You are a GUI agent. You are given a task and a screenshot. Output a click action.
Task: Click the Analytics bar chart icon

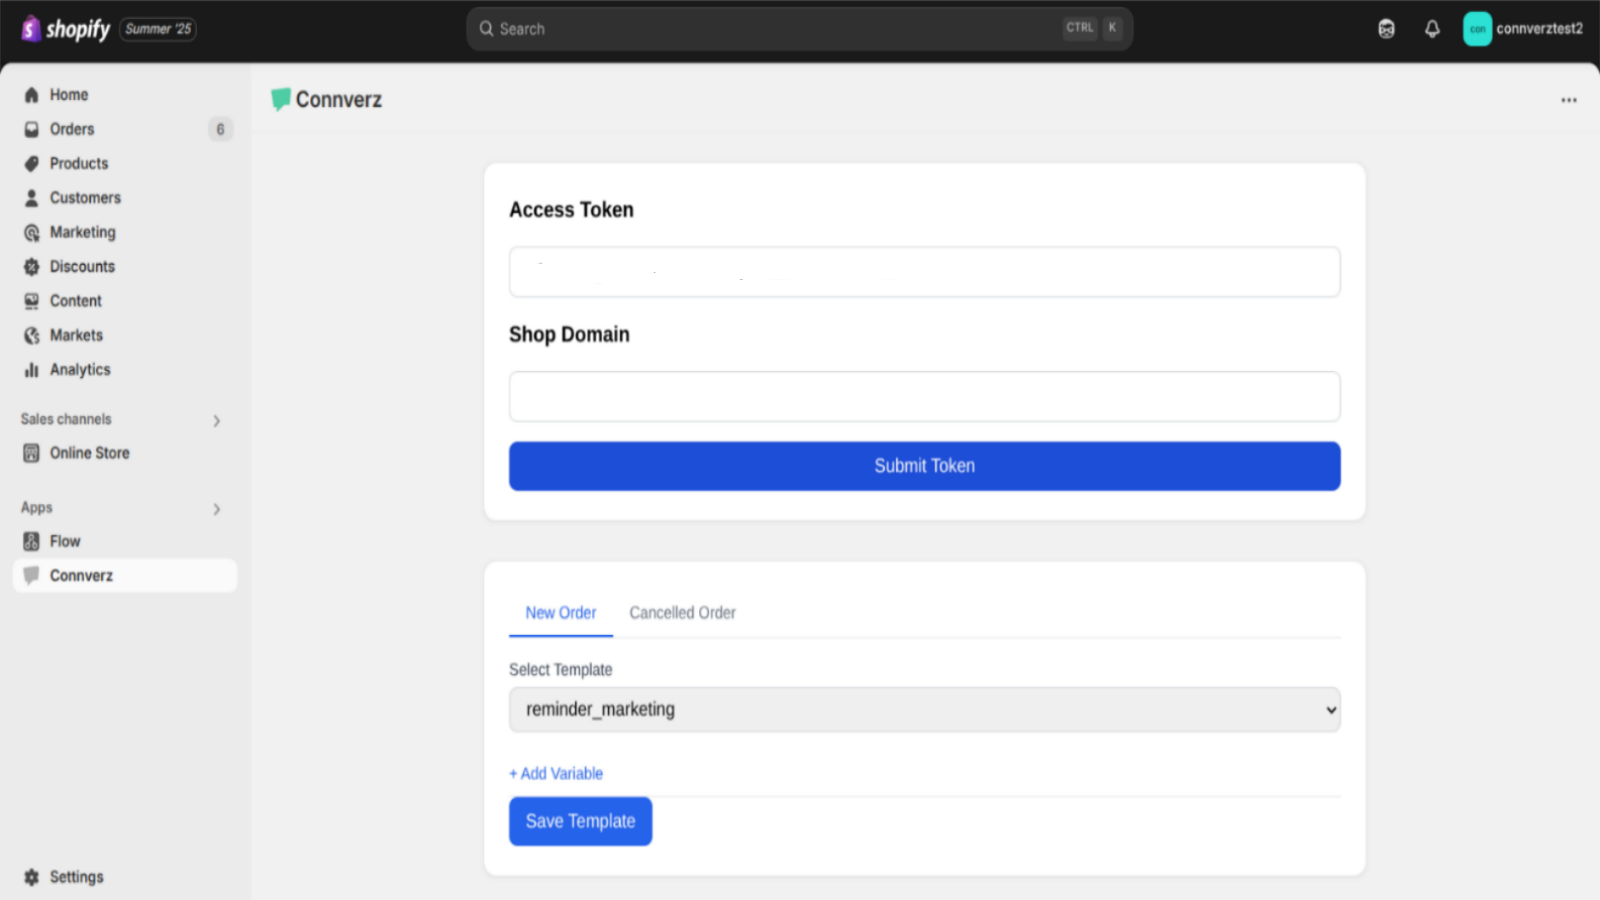click(x=32, y=370)
